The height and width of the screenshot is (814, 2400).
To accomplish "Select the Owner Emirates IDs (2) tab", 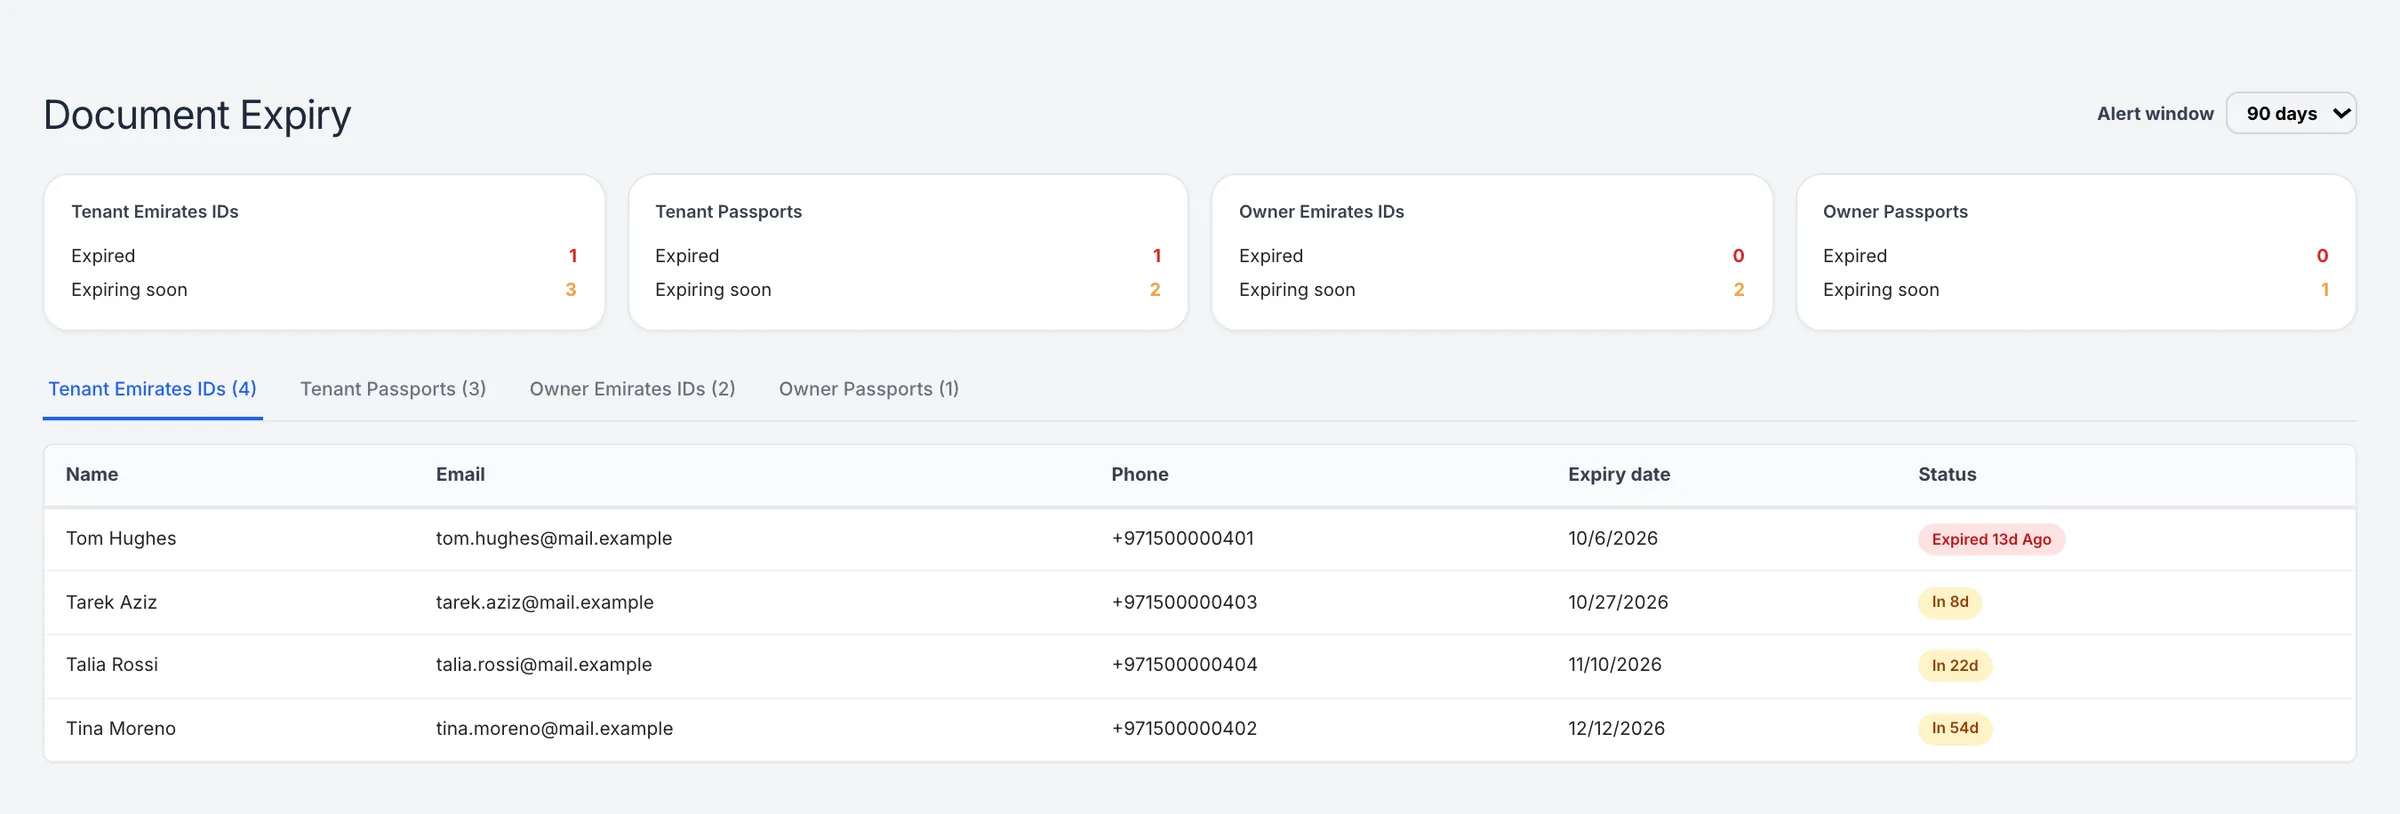I will [x=632, y=389].
